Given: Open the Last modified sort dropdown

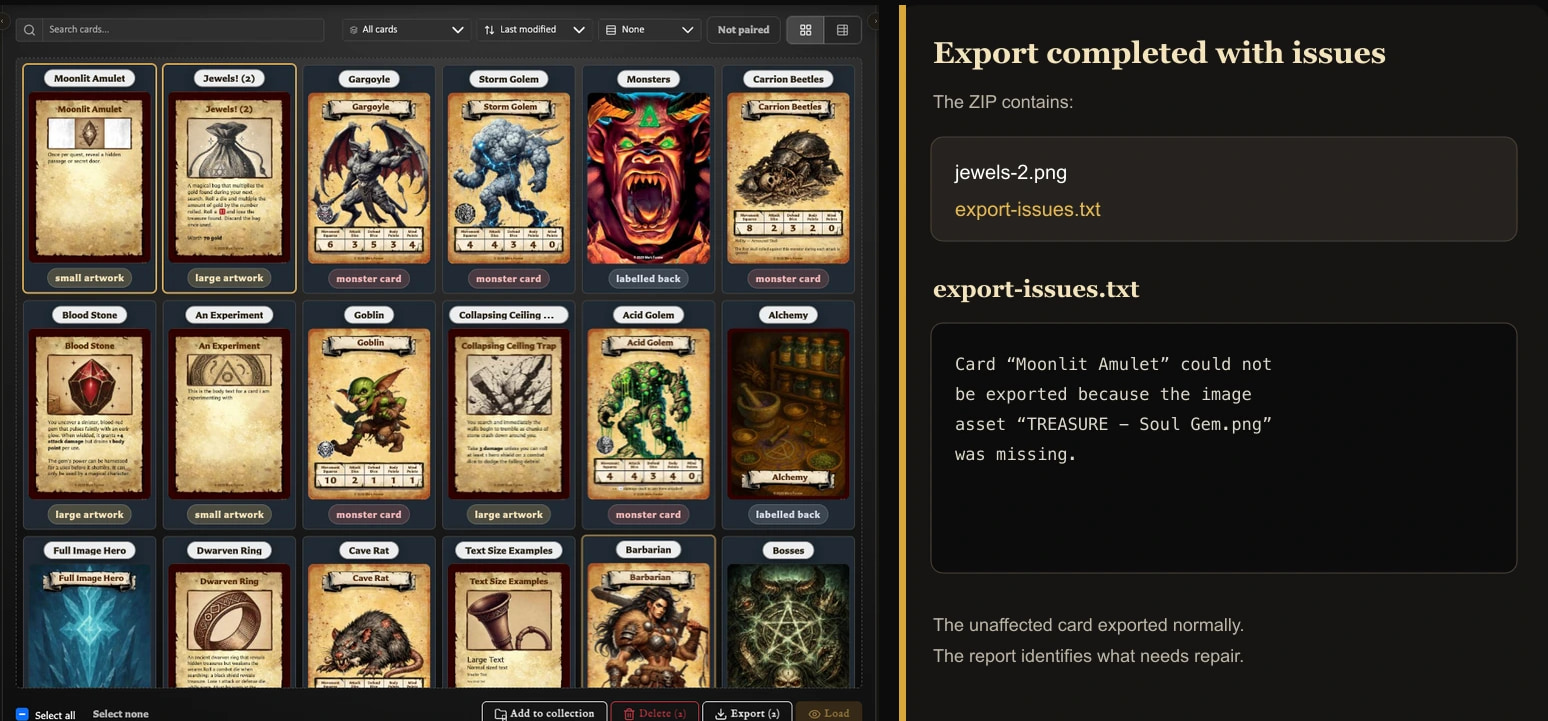Looking at the screenshot, I should [x=535, y=30].
